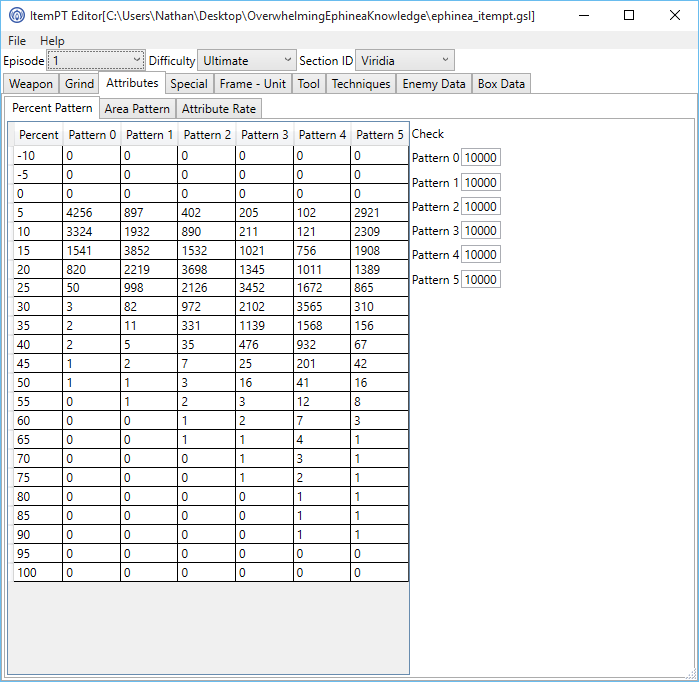Select cell with value 2102
The image size is (699, 682).
[x=264, y=307]
